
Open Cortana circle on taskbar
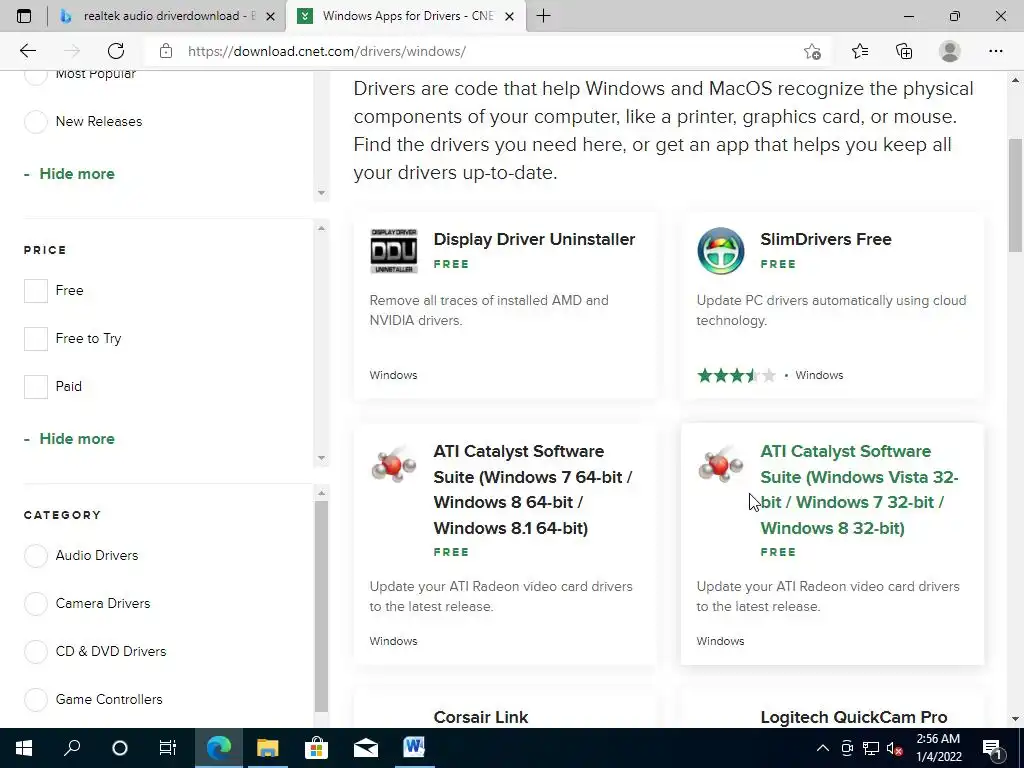point(120,748)
